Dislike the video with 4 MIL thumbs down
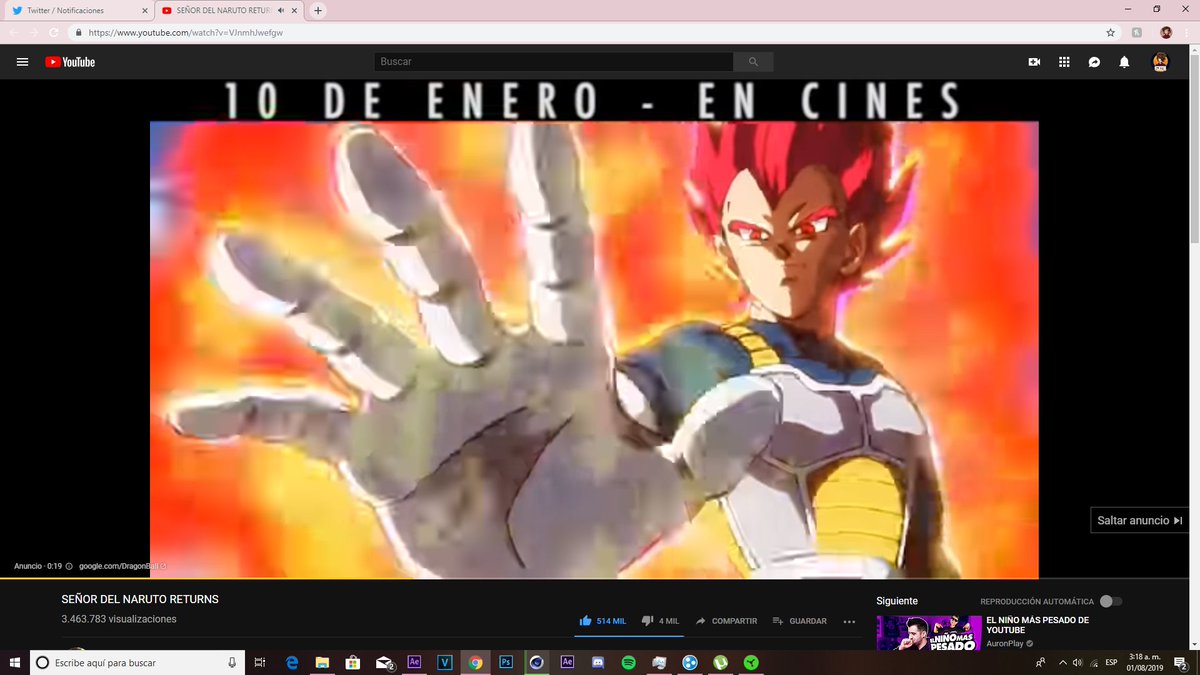The width and height of the screenshot is (1200, 675). pyautogui.click(x=660, y=621)
